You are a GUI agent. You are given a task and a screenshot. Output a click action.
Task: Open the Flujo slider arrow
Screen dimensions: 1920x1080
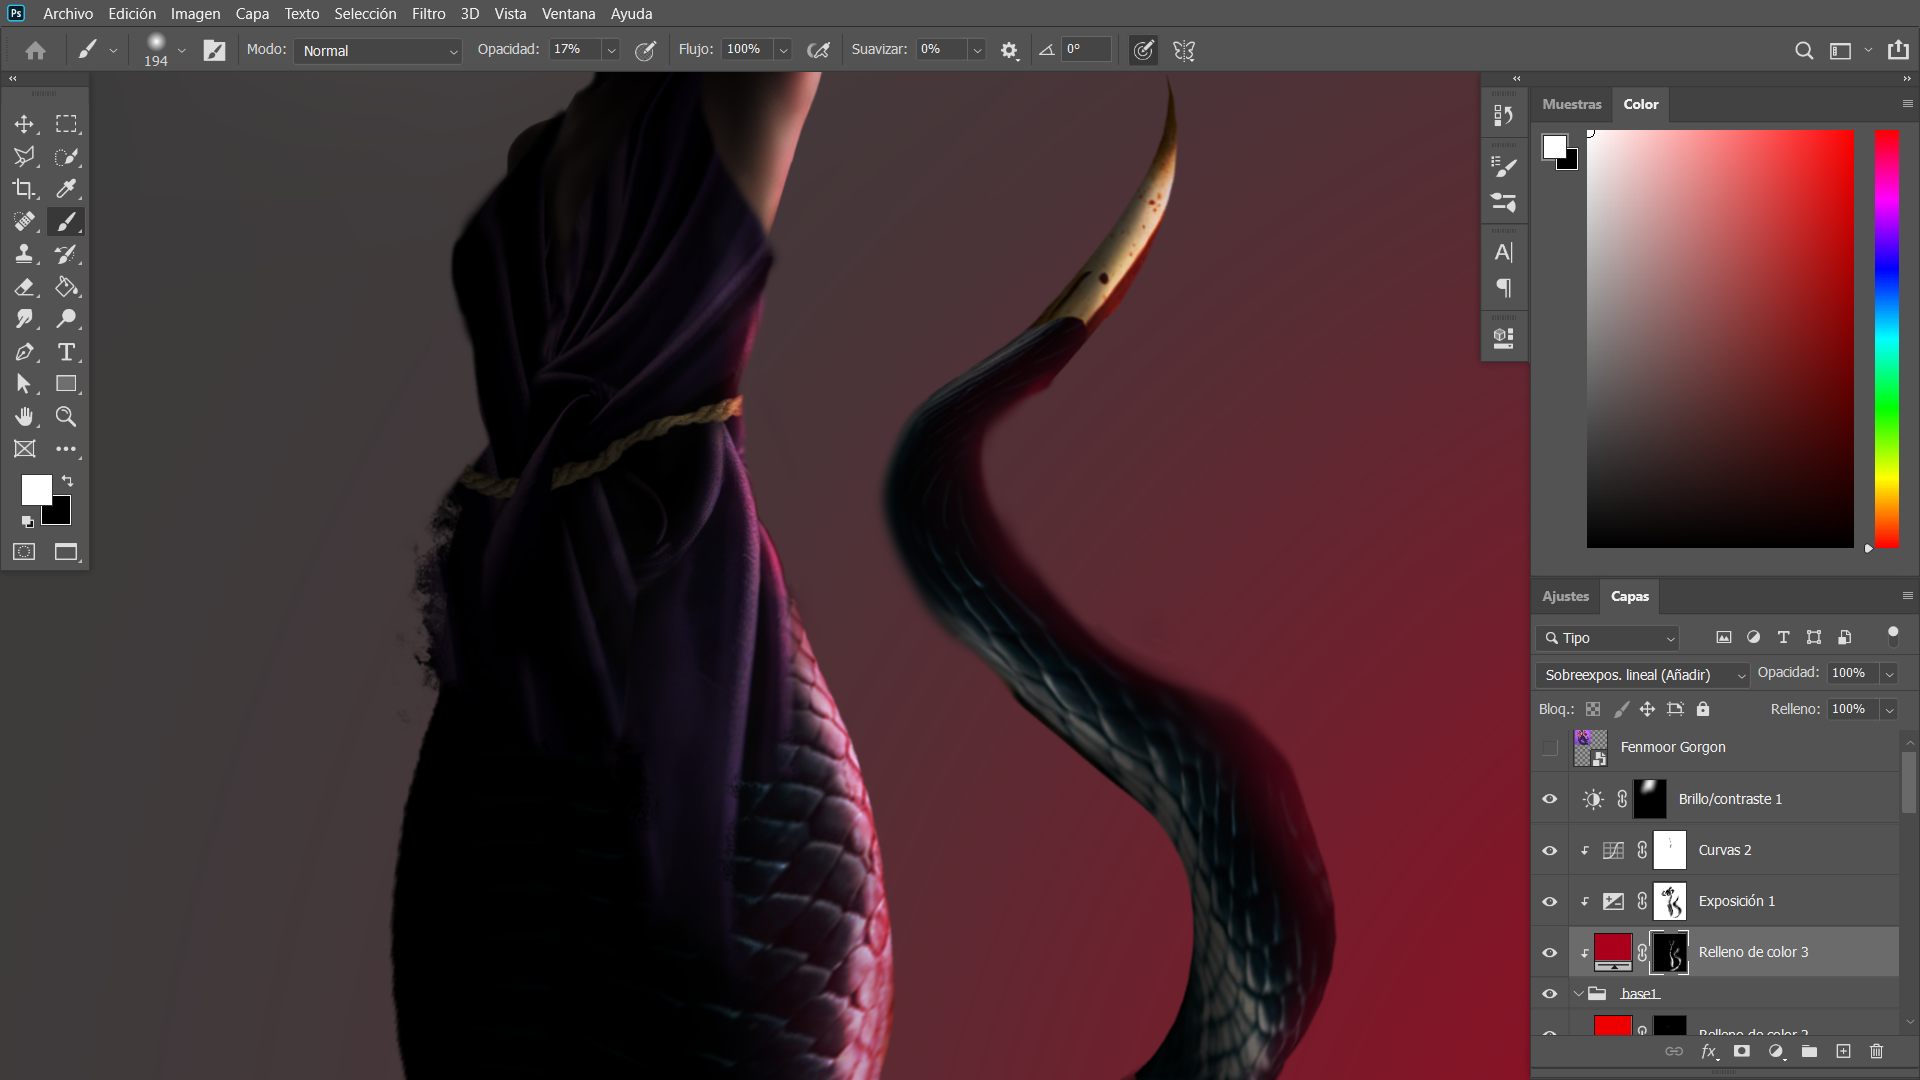coord(783,50)
